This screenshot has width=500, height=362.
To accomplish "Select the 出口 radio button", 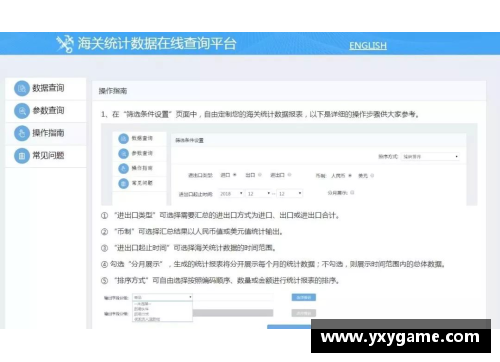I will (x=260, y=175).
